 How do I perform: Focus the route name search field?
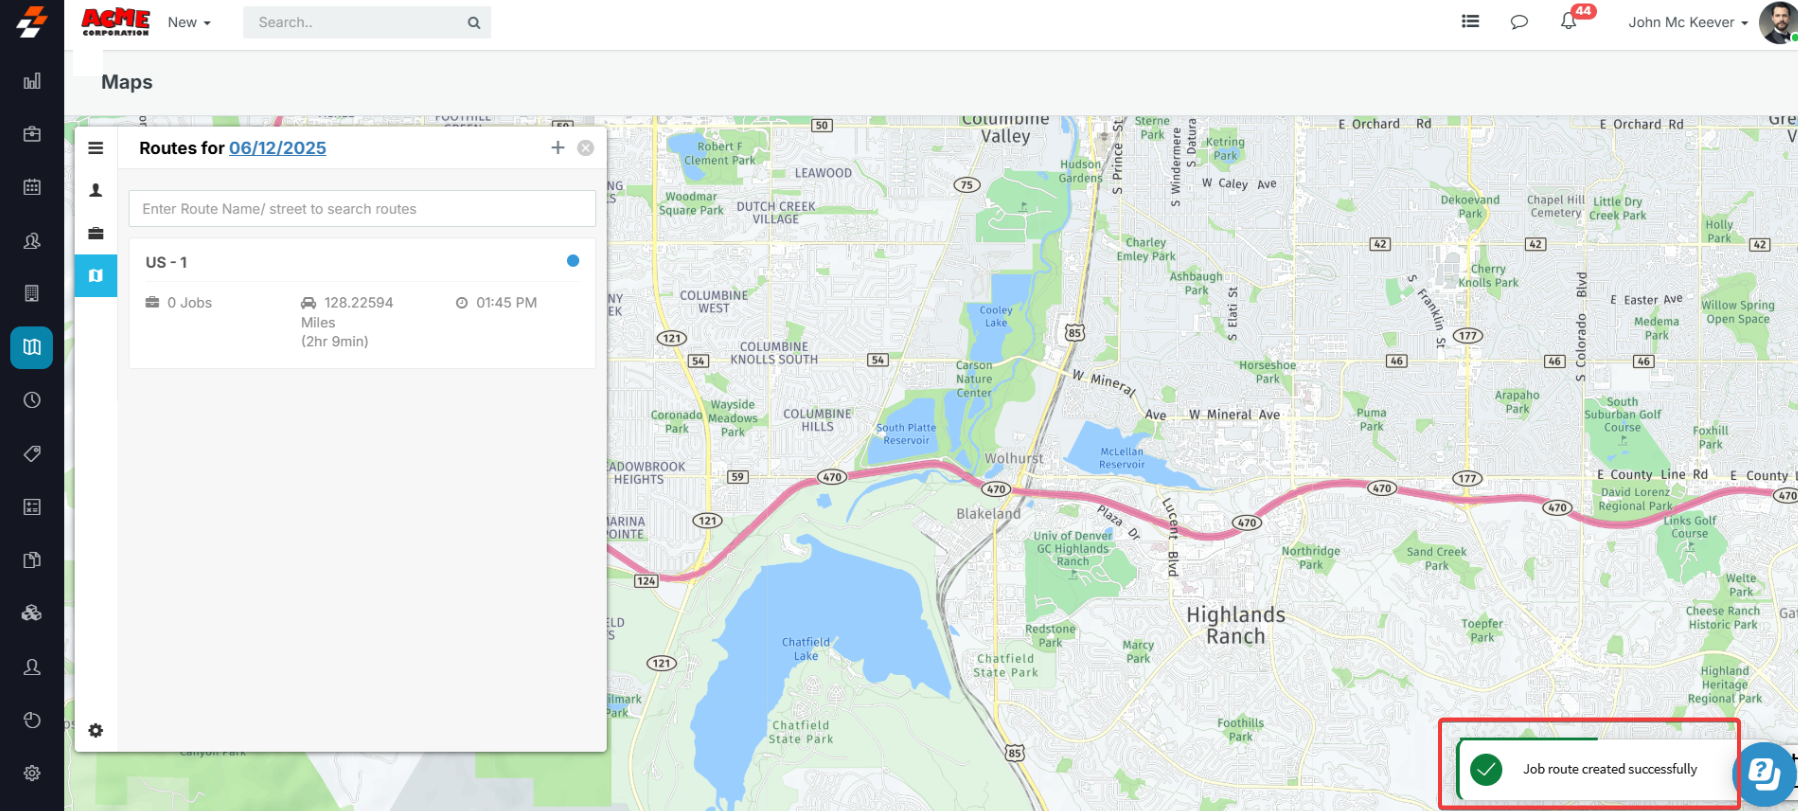pos(362,209)
